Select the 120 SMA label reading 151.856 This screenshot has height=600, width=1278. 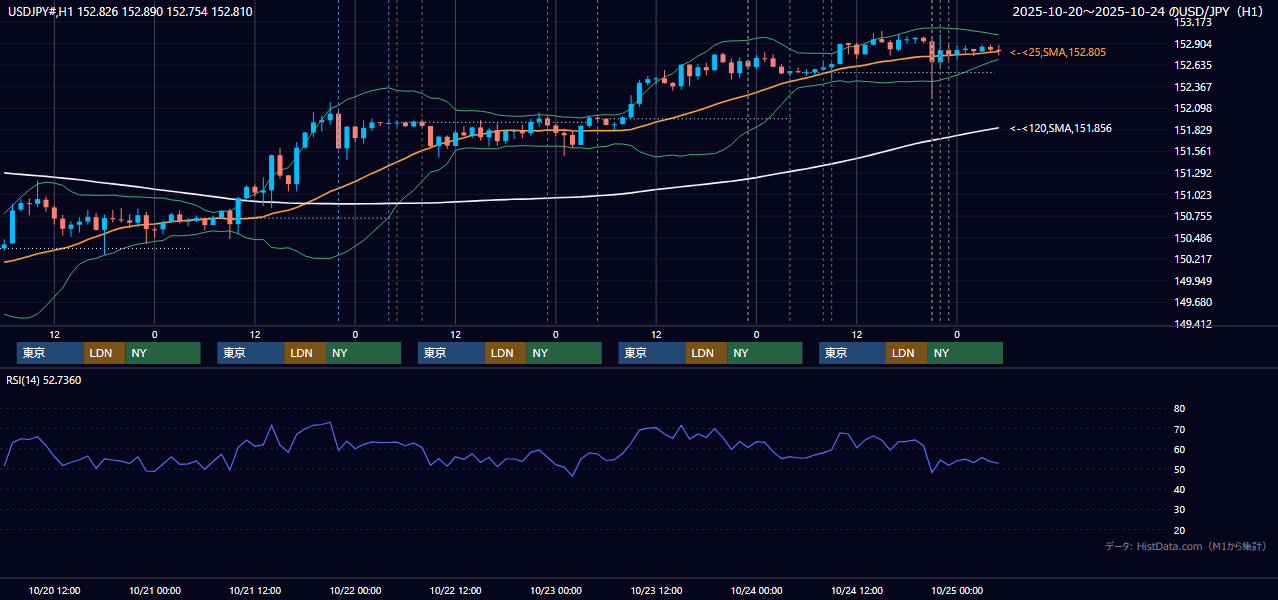(x=1061, y=128)
